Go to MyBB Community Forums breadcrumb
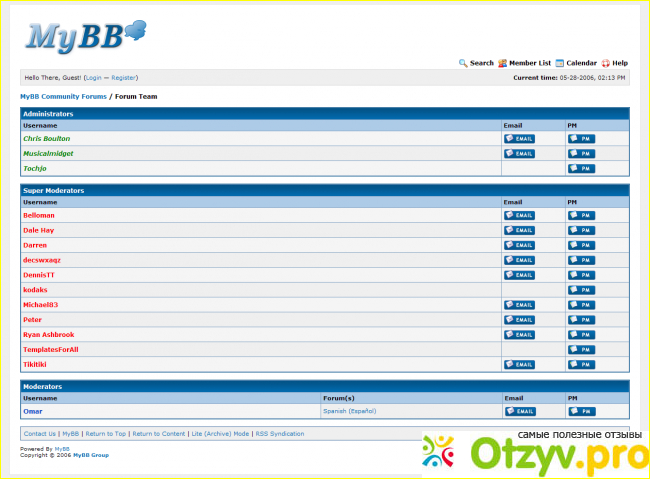 63,97
